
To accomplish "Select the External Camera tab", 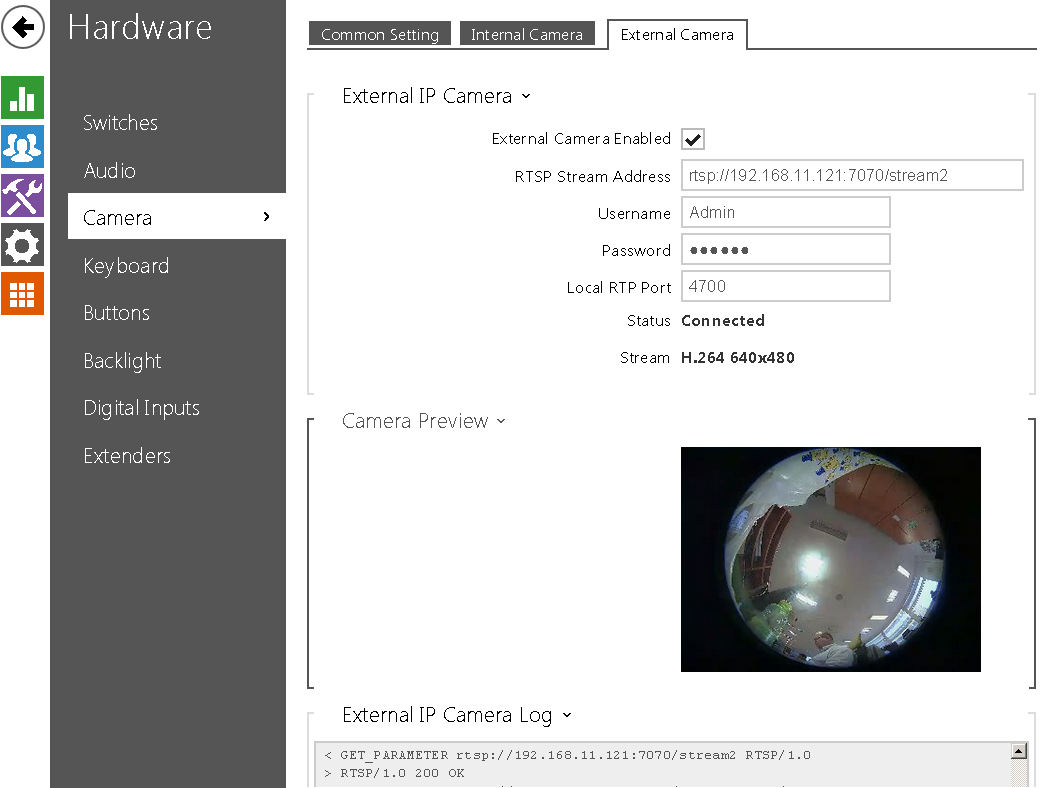I will 677,34.
